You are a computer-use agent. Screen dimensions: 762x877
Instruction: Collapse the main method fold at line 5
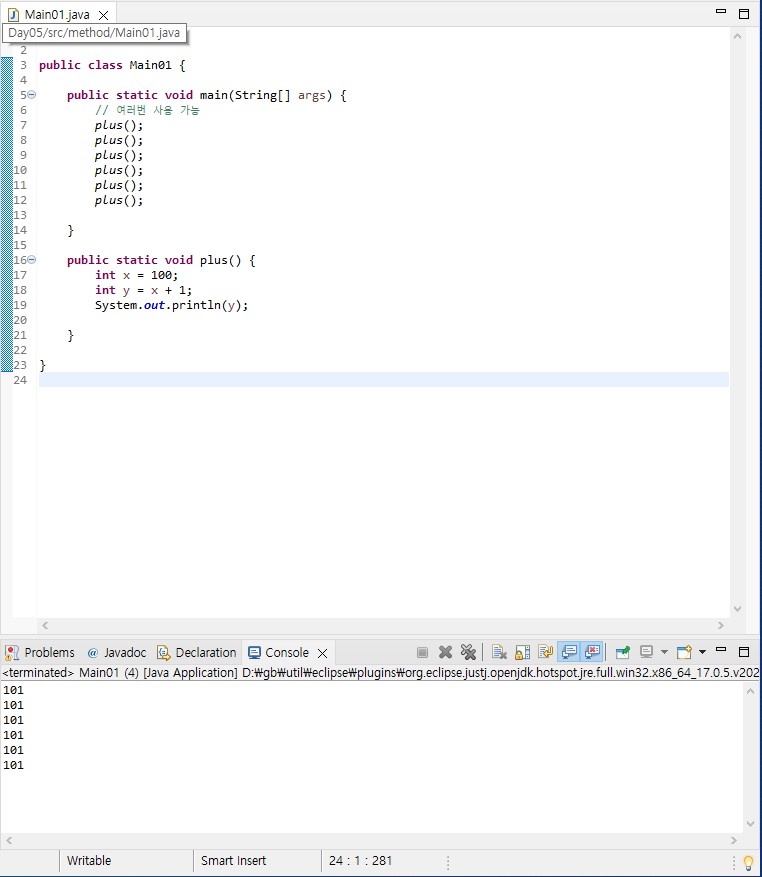32,95
